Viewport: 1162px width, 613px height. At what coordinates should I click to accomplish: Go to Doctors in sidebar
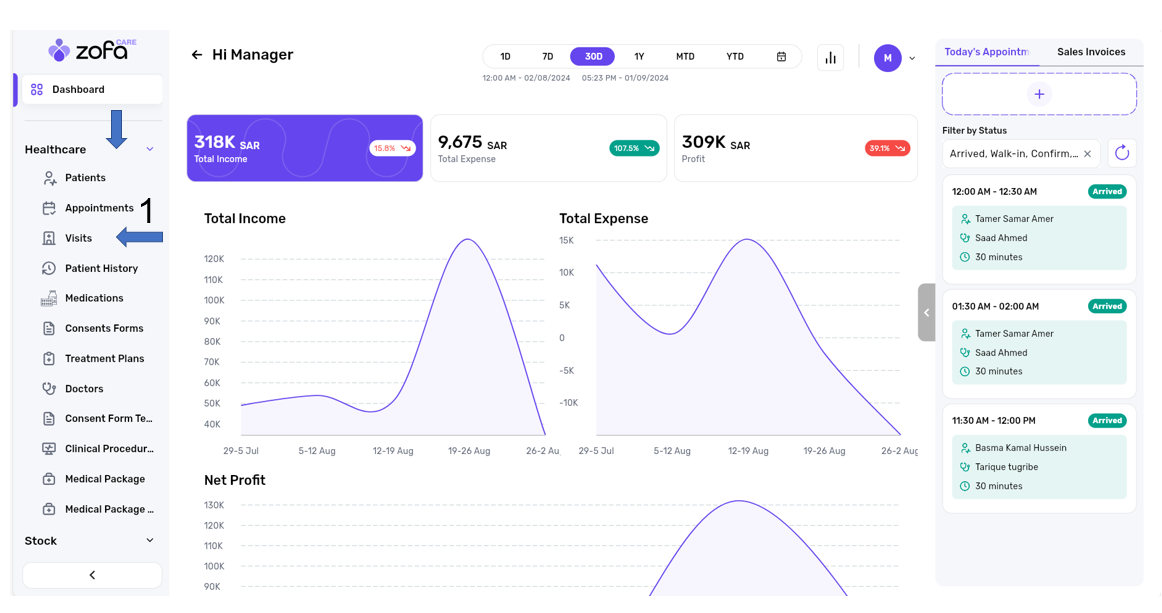[84, 389]
